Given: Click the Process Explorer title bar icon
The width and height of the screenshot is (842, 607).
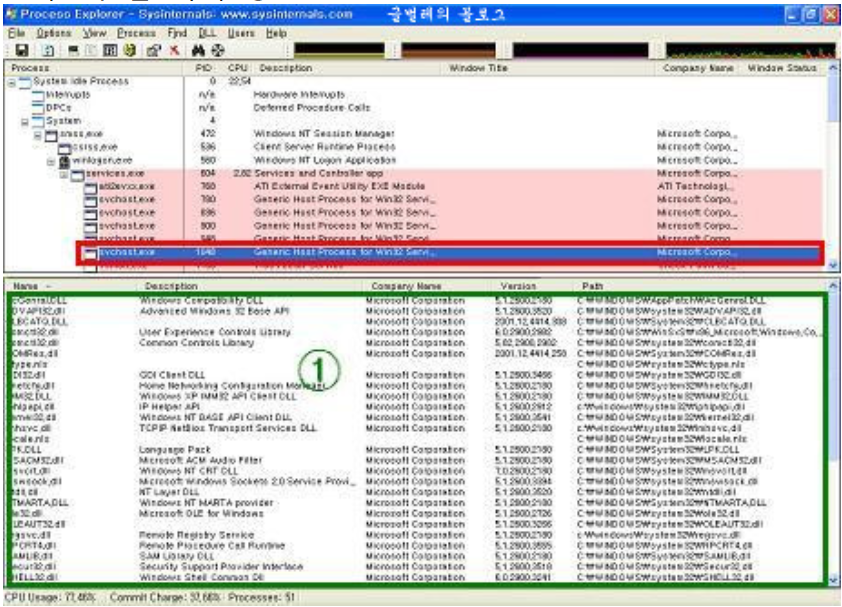Looking at the screenshot, I should click(x=12, y=15).
